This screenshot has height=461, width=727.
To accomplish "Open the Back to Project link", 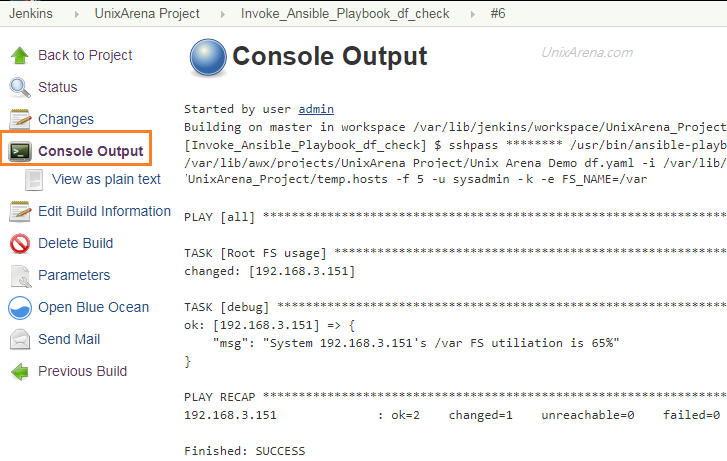I will click(85, 55).
